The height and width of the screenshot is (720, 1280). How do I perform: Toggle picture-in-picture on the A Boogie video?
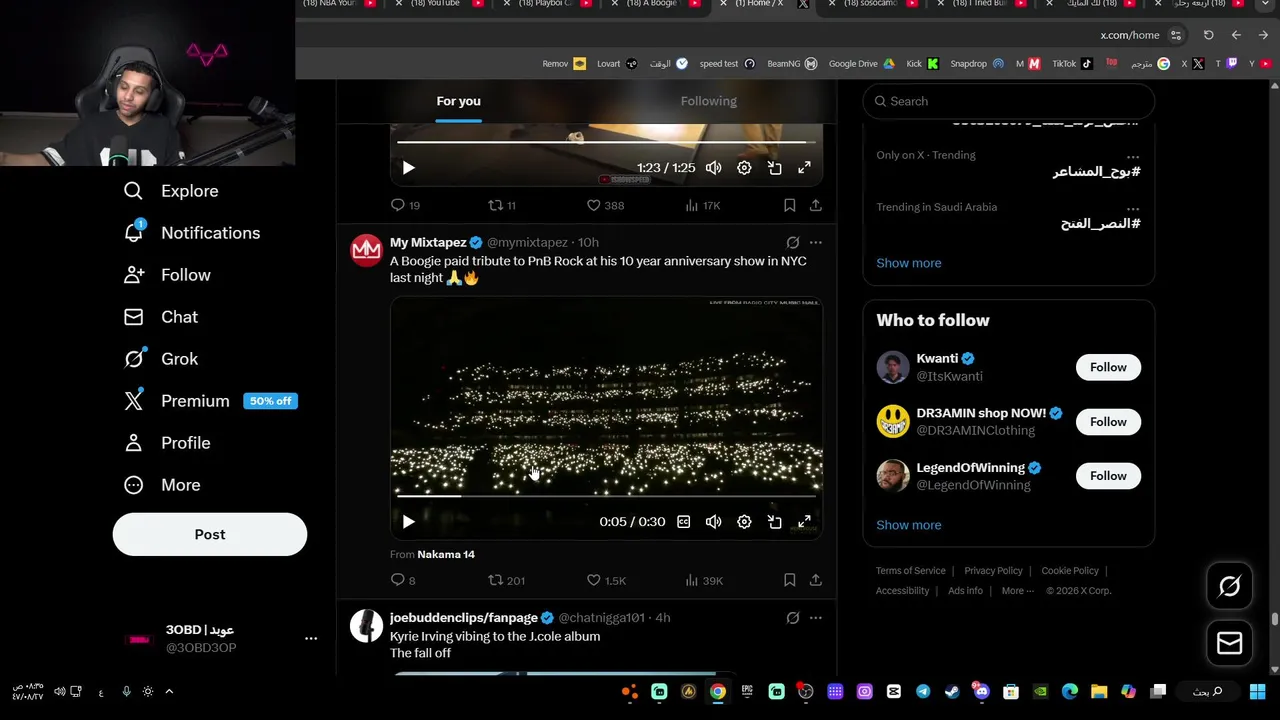pos(774,522)
